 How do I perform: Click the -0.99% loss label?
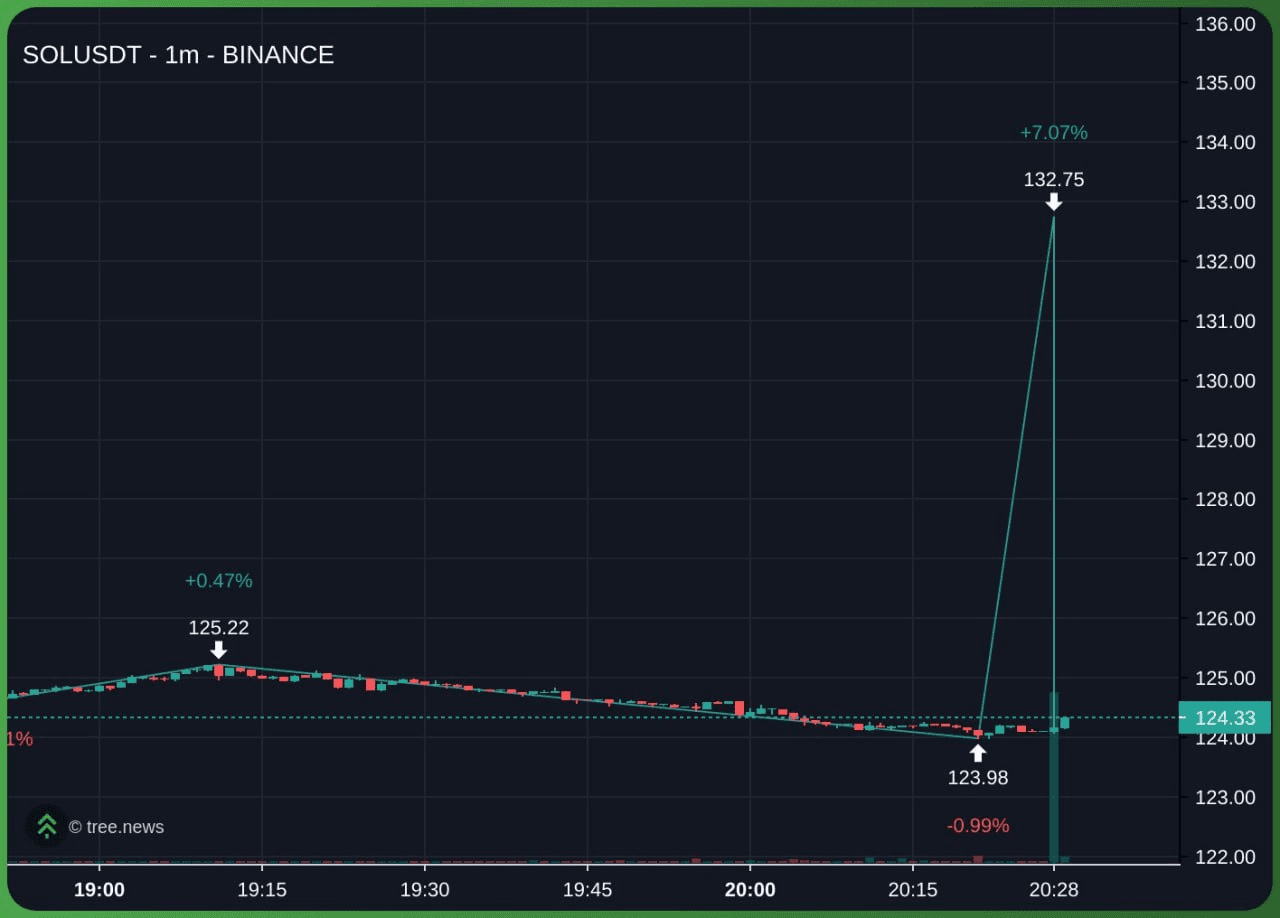978,826
